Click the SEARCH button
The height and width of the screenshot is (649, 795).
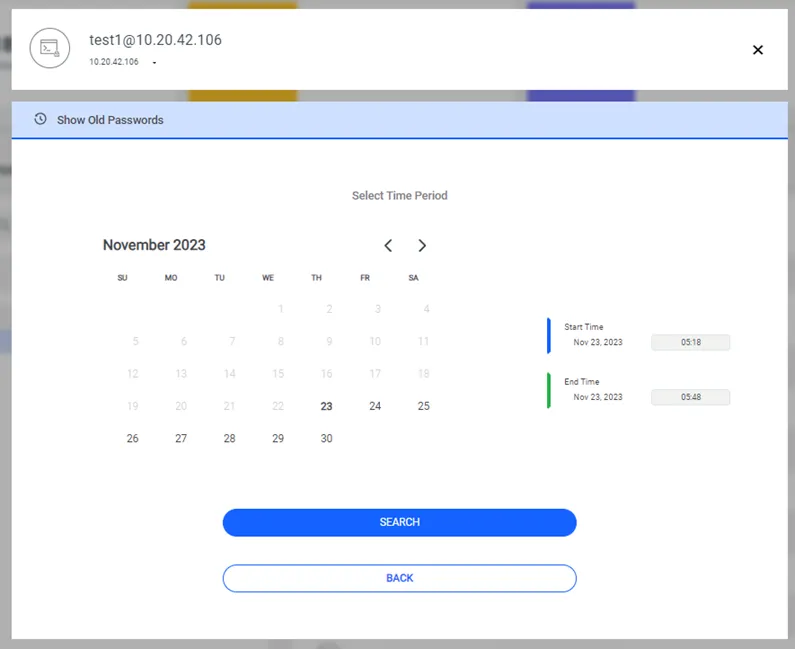click(x=400, y=522)
